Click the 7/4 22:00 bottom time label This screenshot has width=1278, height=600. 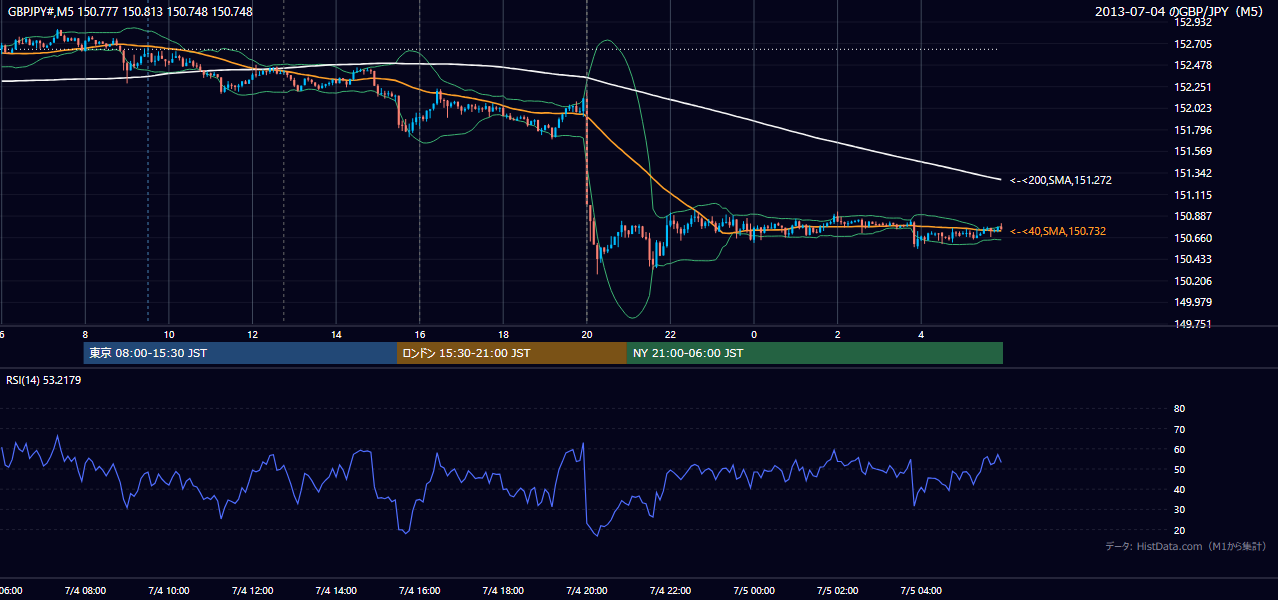[670, 591]
